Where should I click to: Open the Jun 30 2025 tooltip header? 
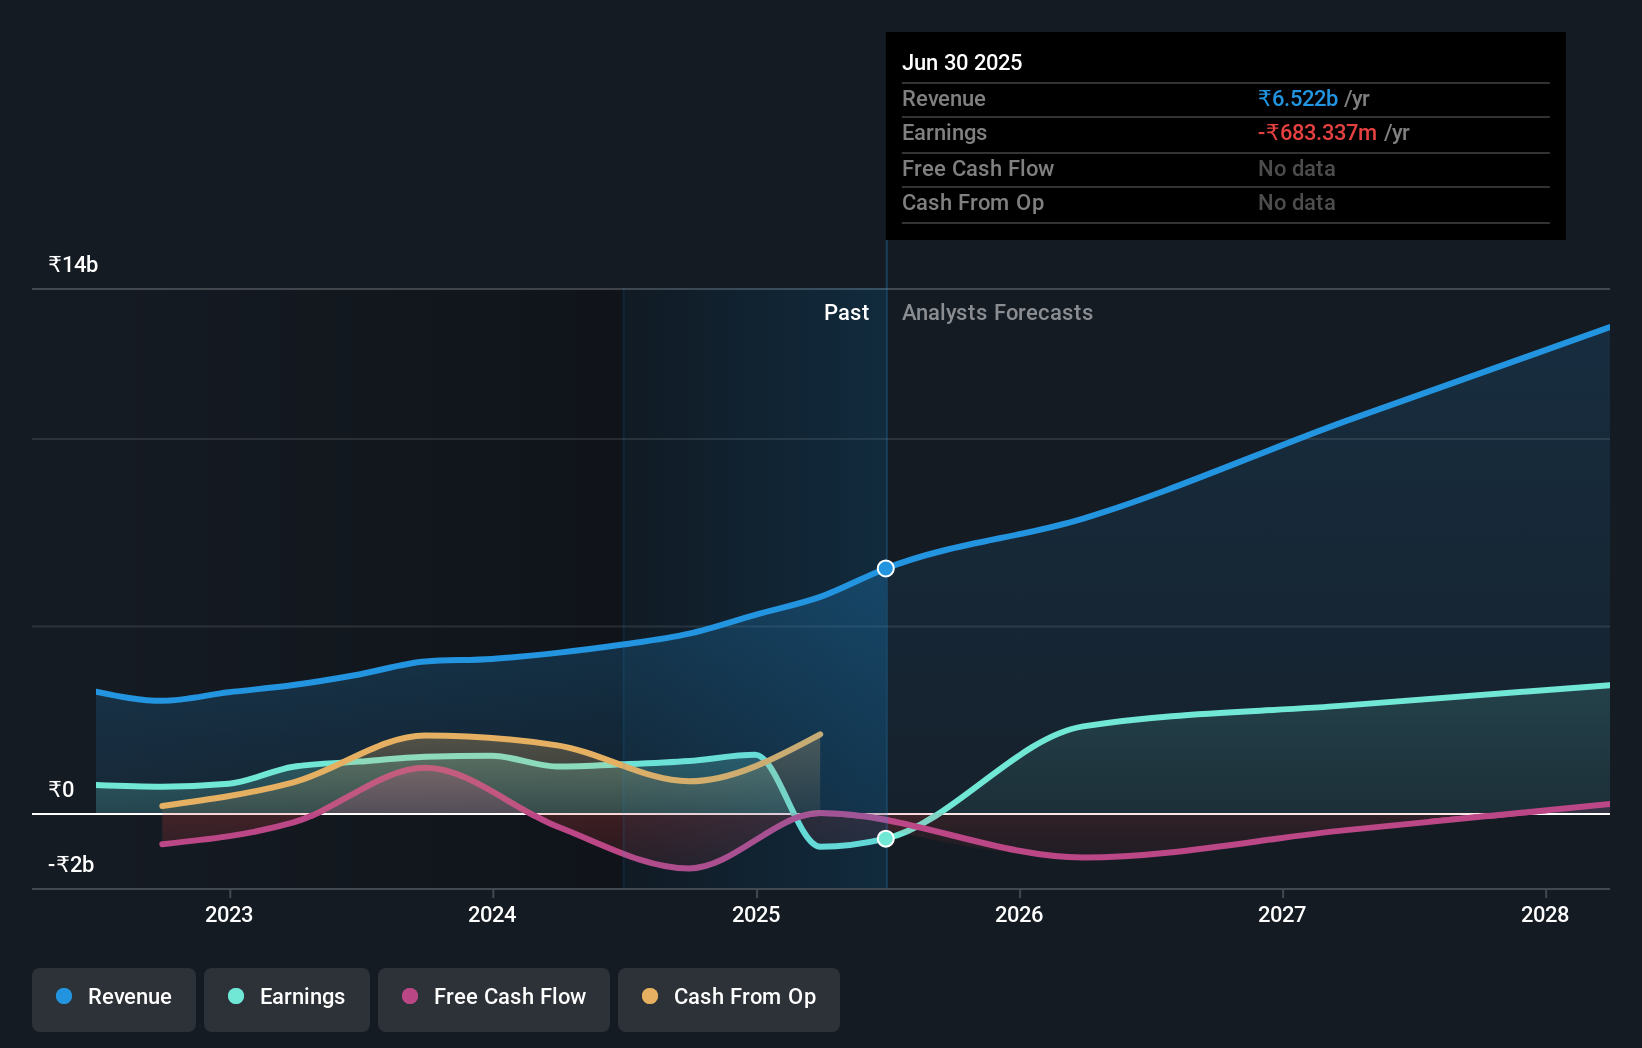962,61
